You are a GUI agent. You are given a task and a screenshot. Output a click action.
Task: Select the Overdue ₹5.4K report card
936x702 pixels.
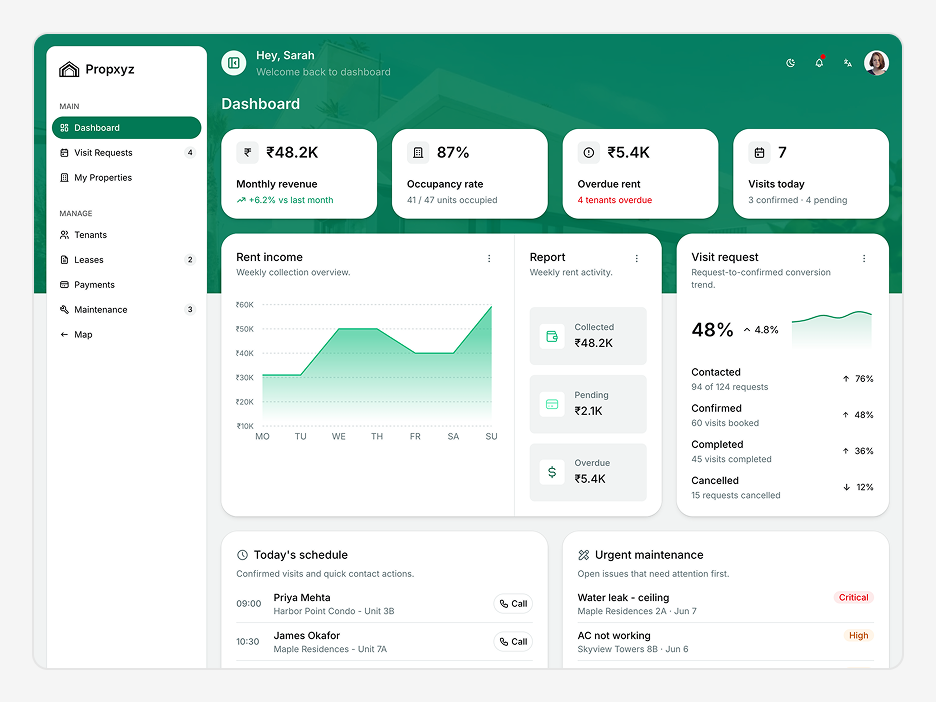(x=588, y=472)
